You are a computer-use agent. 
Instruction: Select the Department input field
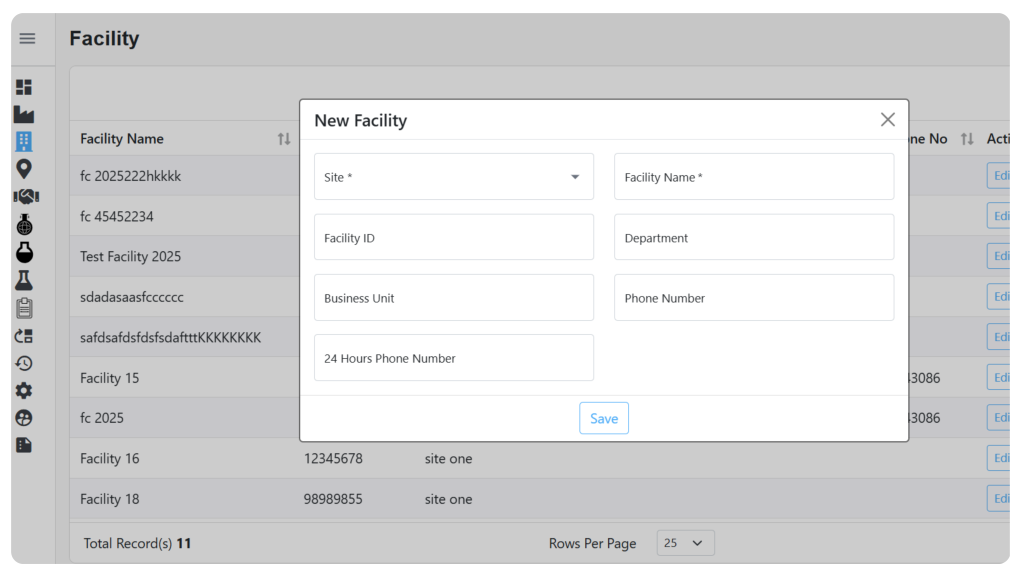[x=754, y=237]
